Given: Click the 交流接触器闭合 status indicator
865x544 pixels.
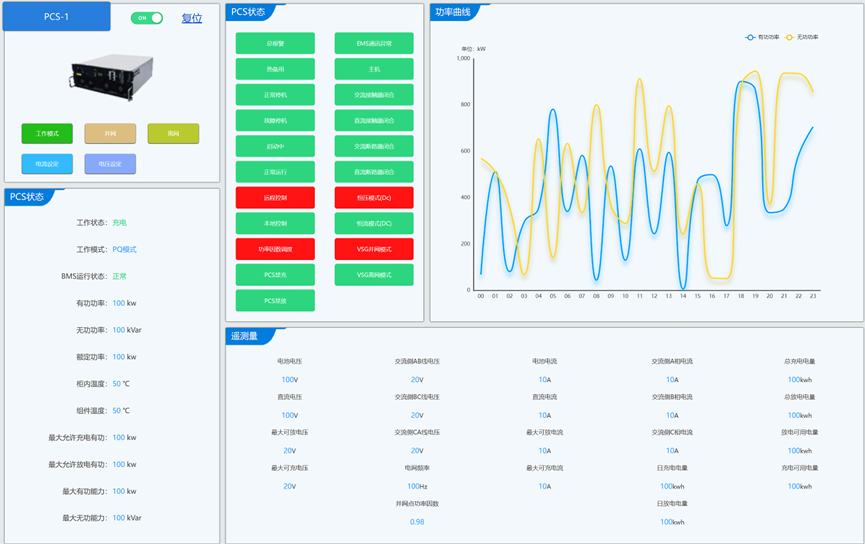Looking at the screenshot, I should tap(374, 95).
